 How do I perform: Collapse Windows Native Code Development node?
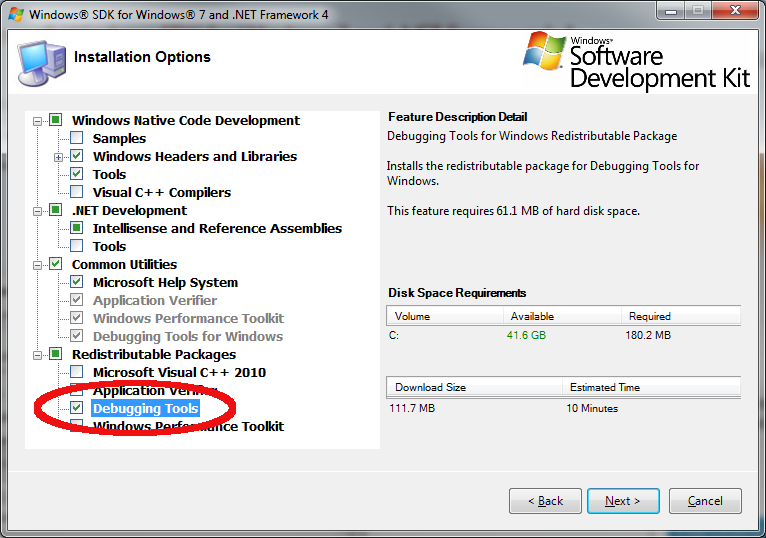pos(38,121)
